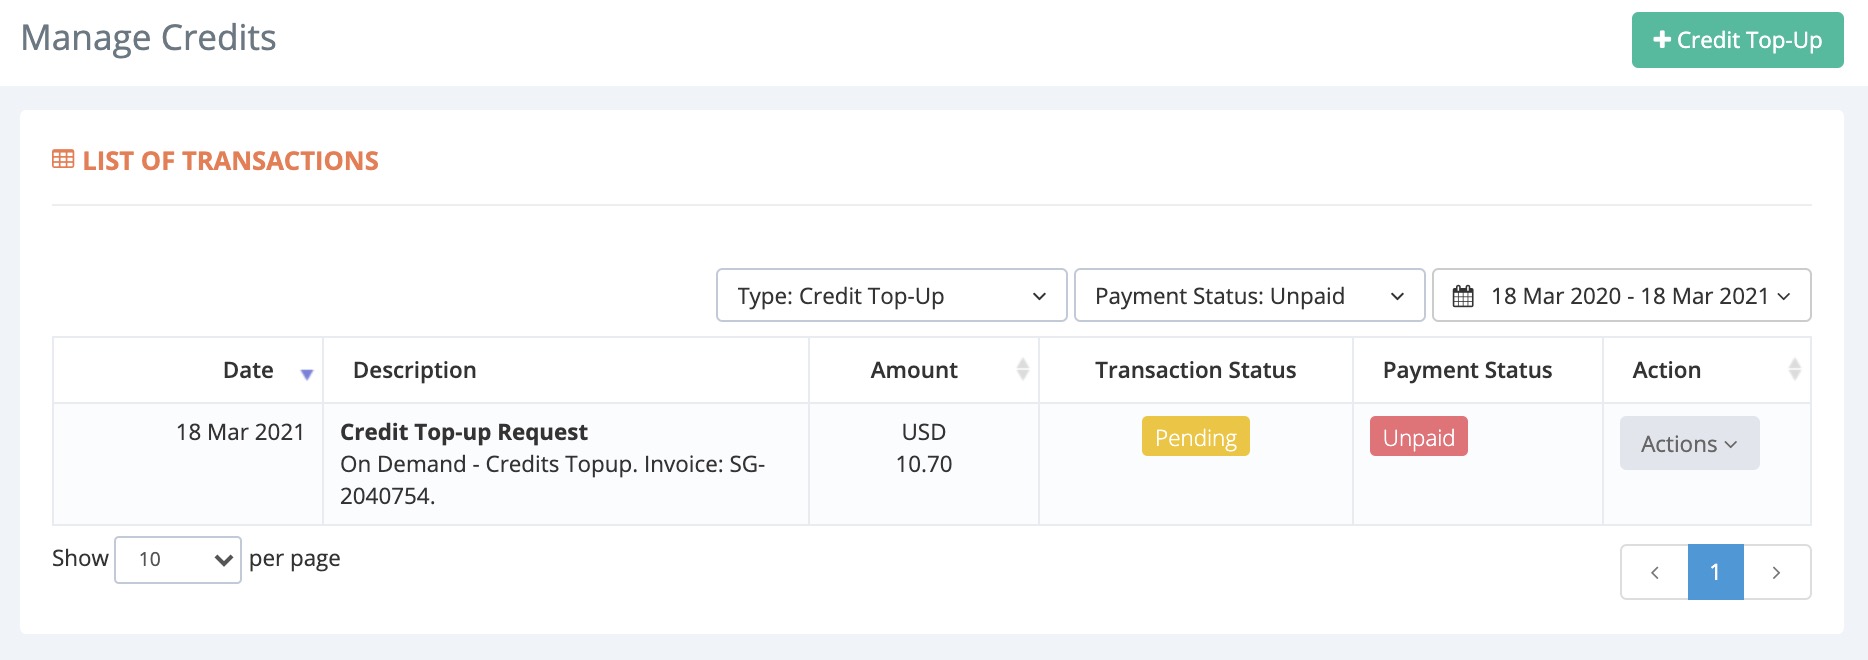Click the Description column header
The width and height of the screenshot is (1868, 660).
point(415,370)
